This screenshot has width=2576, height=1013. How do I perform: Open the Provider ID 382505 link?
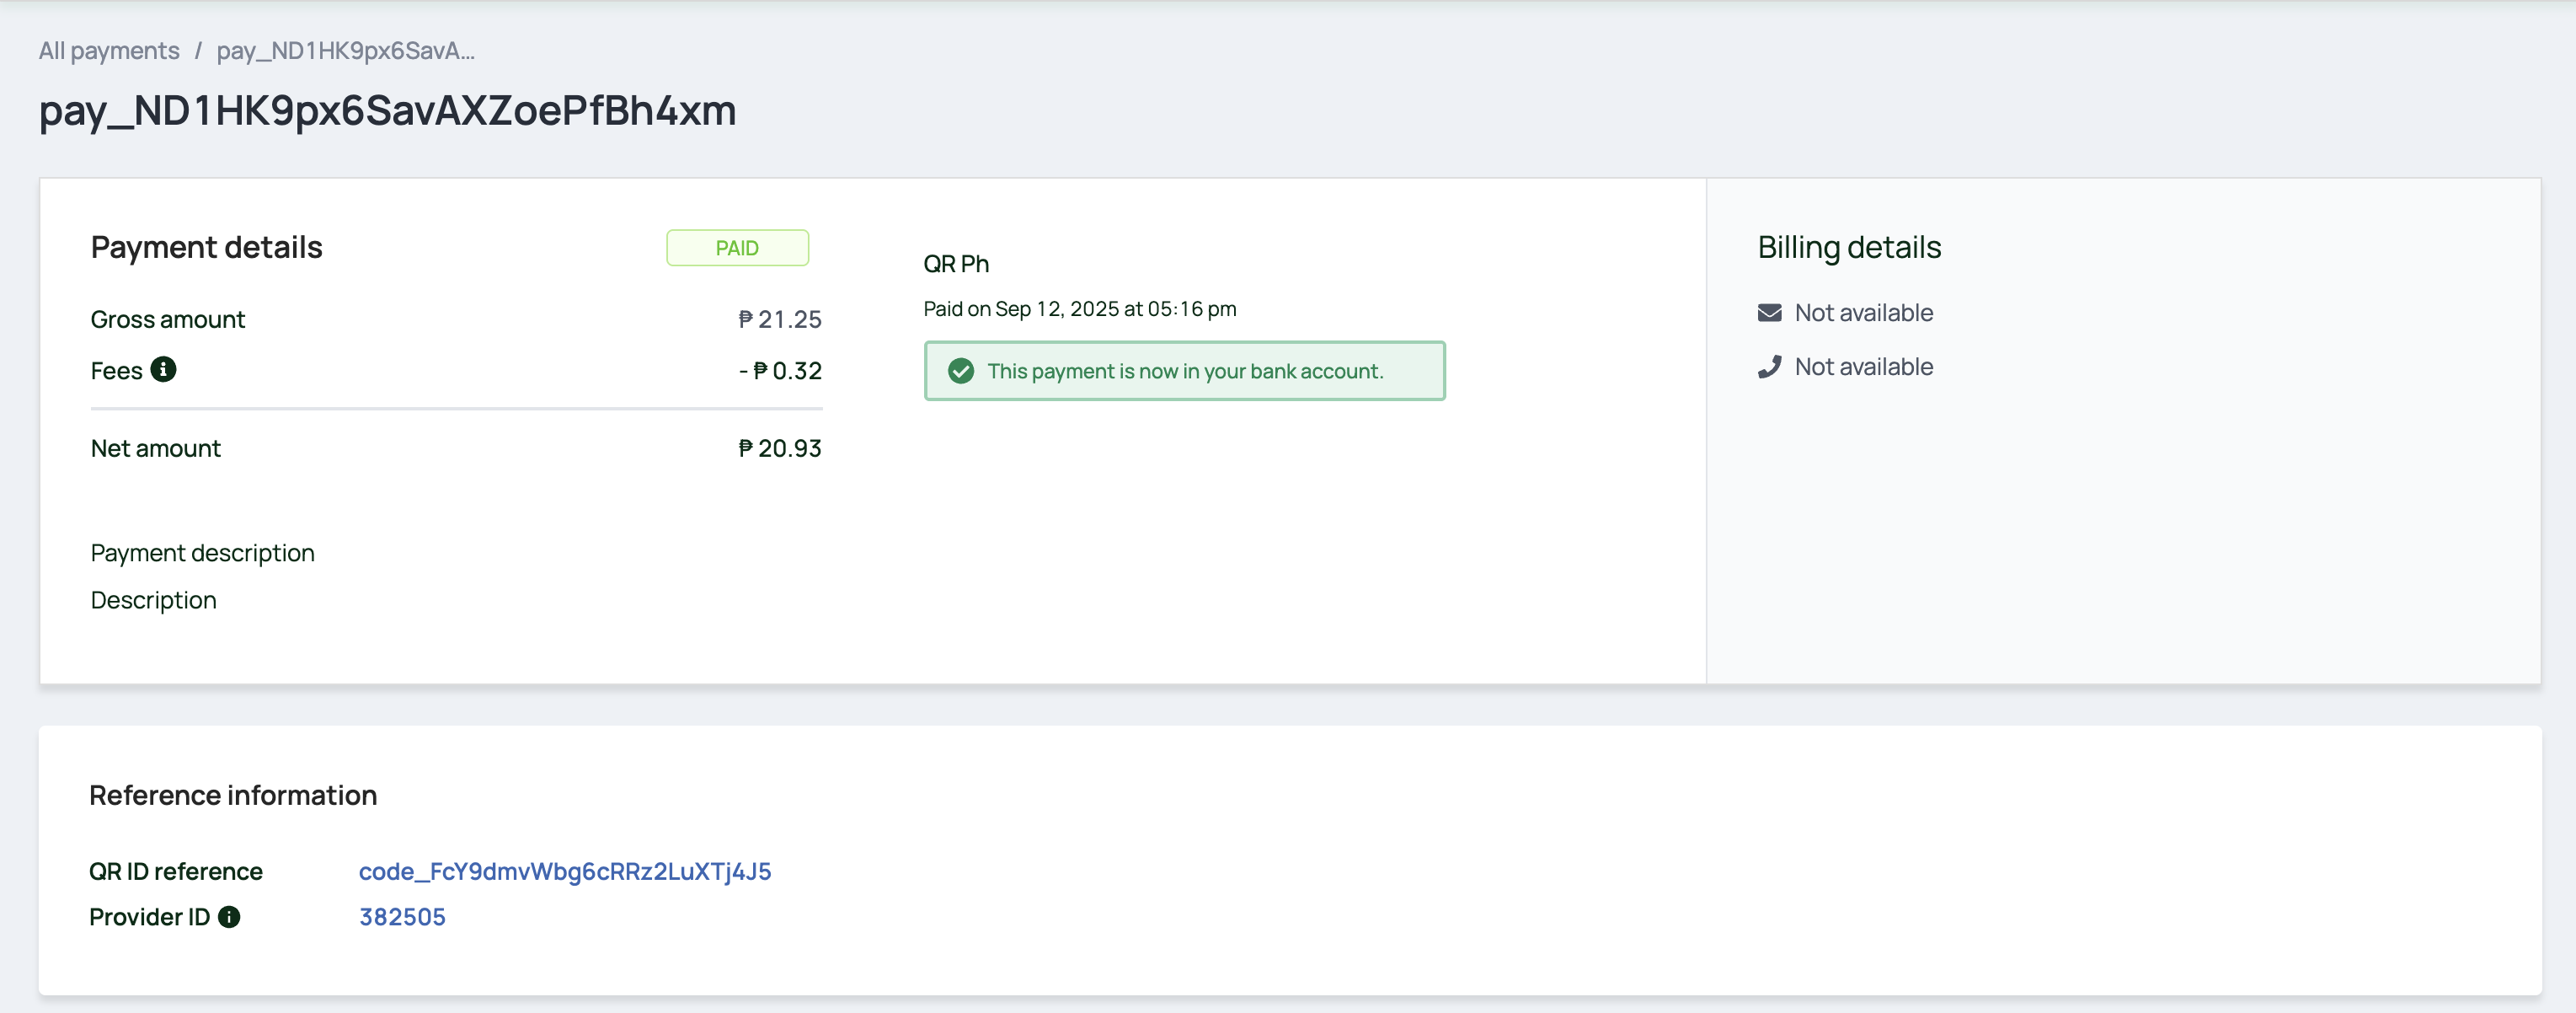point(402,916)
